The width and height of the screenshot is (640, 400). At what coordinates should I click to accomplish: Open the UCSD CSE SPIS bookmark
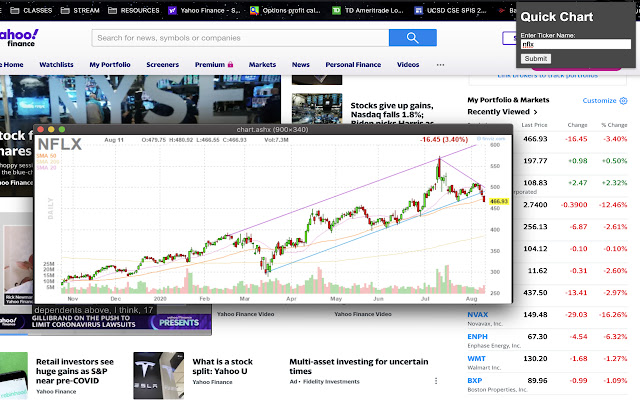(x=450, y=11)
